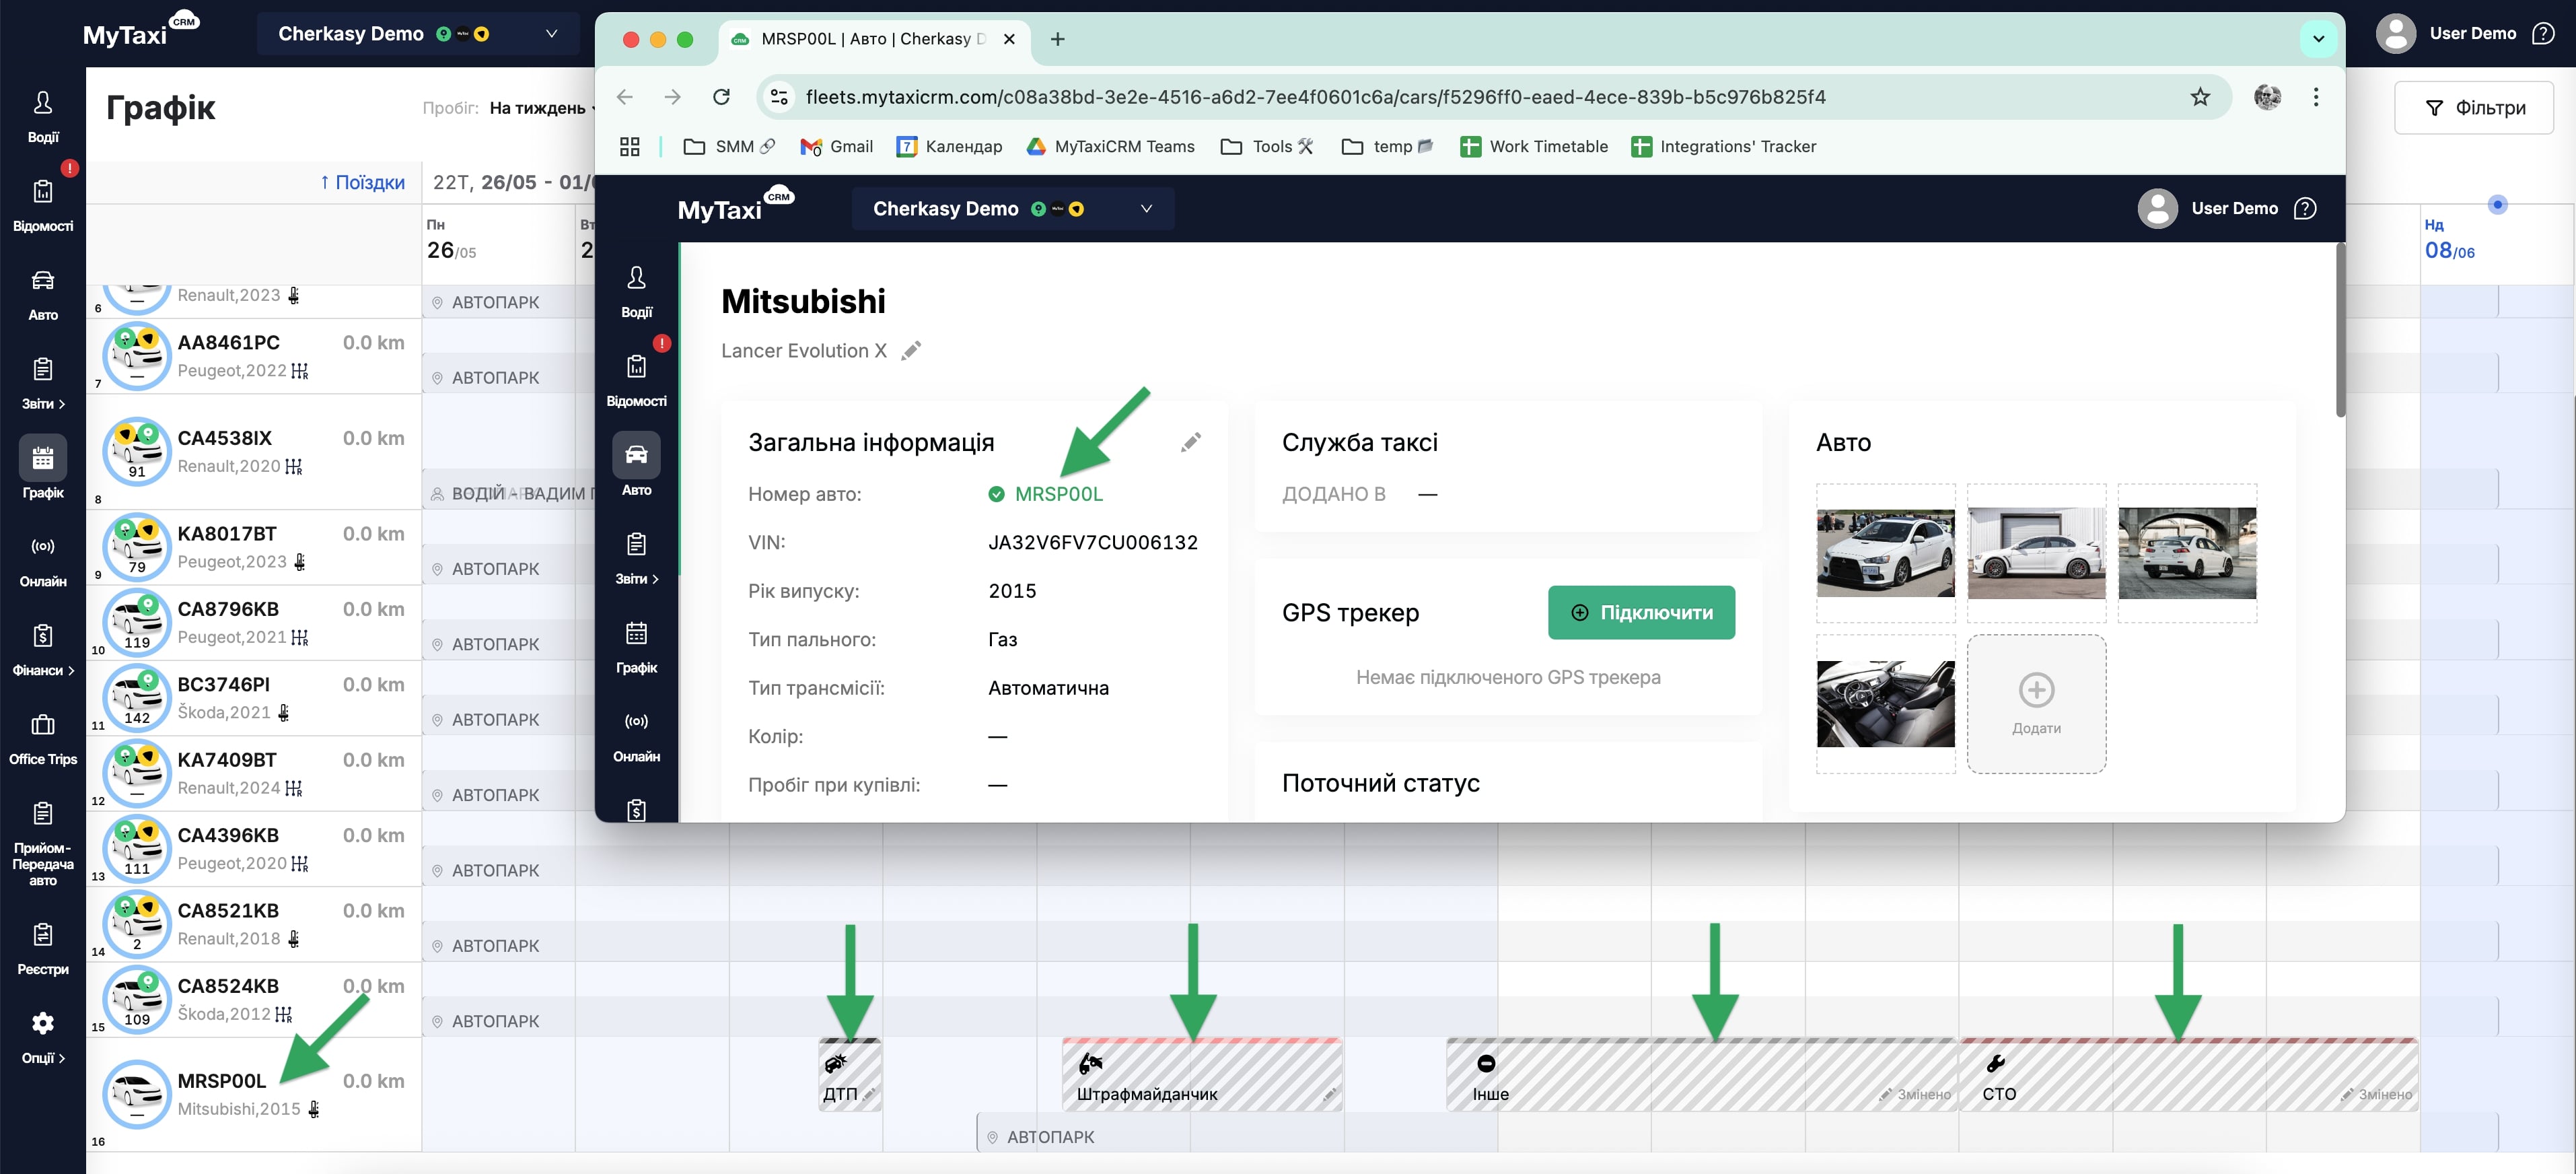
Task: Expand Звіти in the browser window sidebar
Action: (636, 559)
